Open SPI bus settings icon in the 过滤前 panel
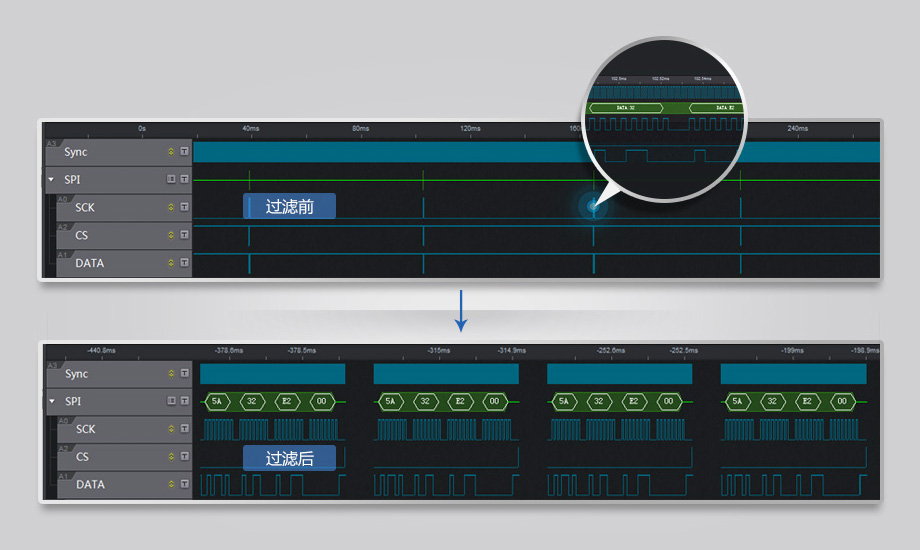Viewport: 920px width, 550px height. tap(171, 179)
